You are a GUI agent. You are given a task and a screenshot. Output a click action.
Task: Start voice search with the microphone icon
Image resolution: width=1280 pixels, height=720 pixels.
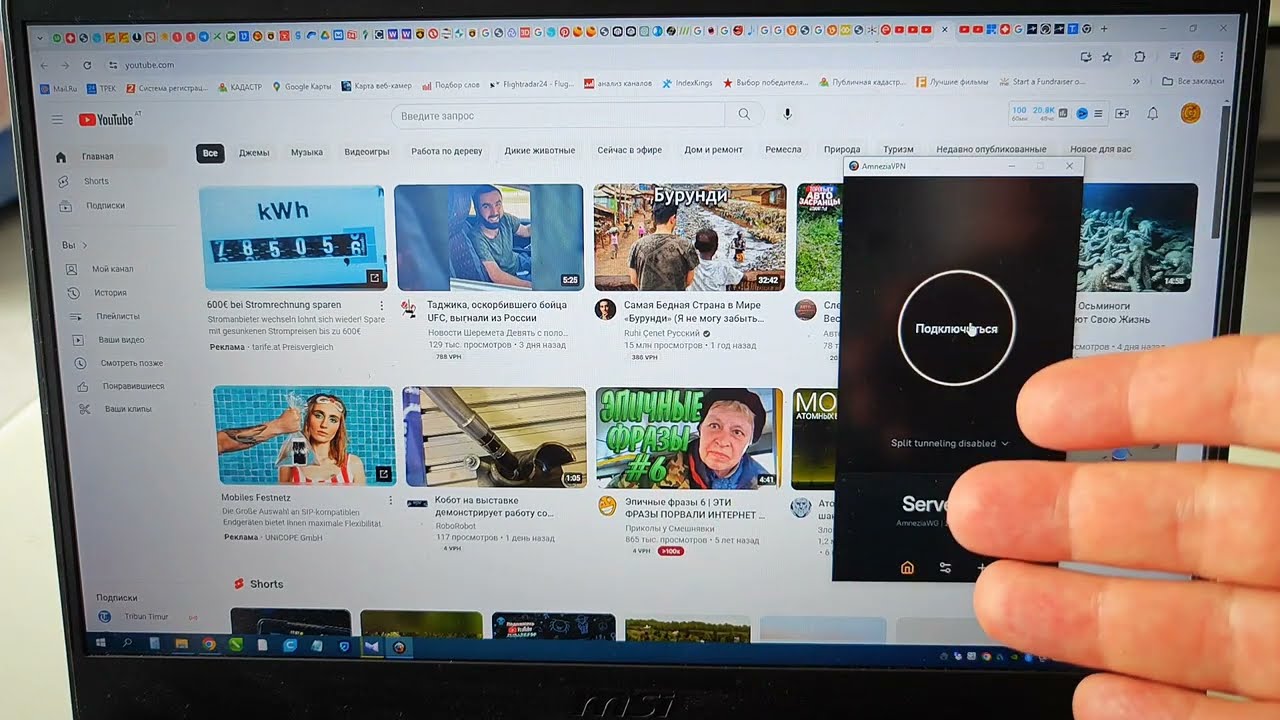[787, 115]
